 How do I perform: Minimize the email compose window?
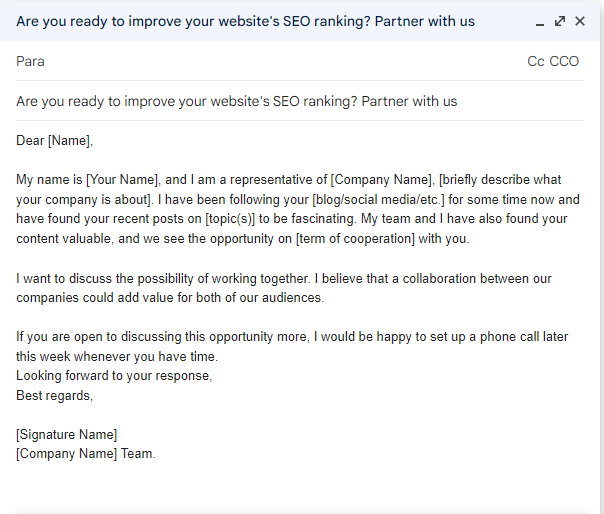540,22
